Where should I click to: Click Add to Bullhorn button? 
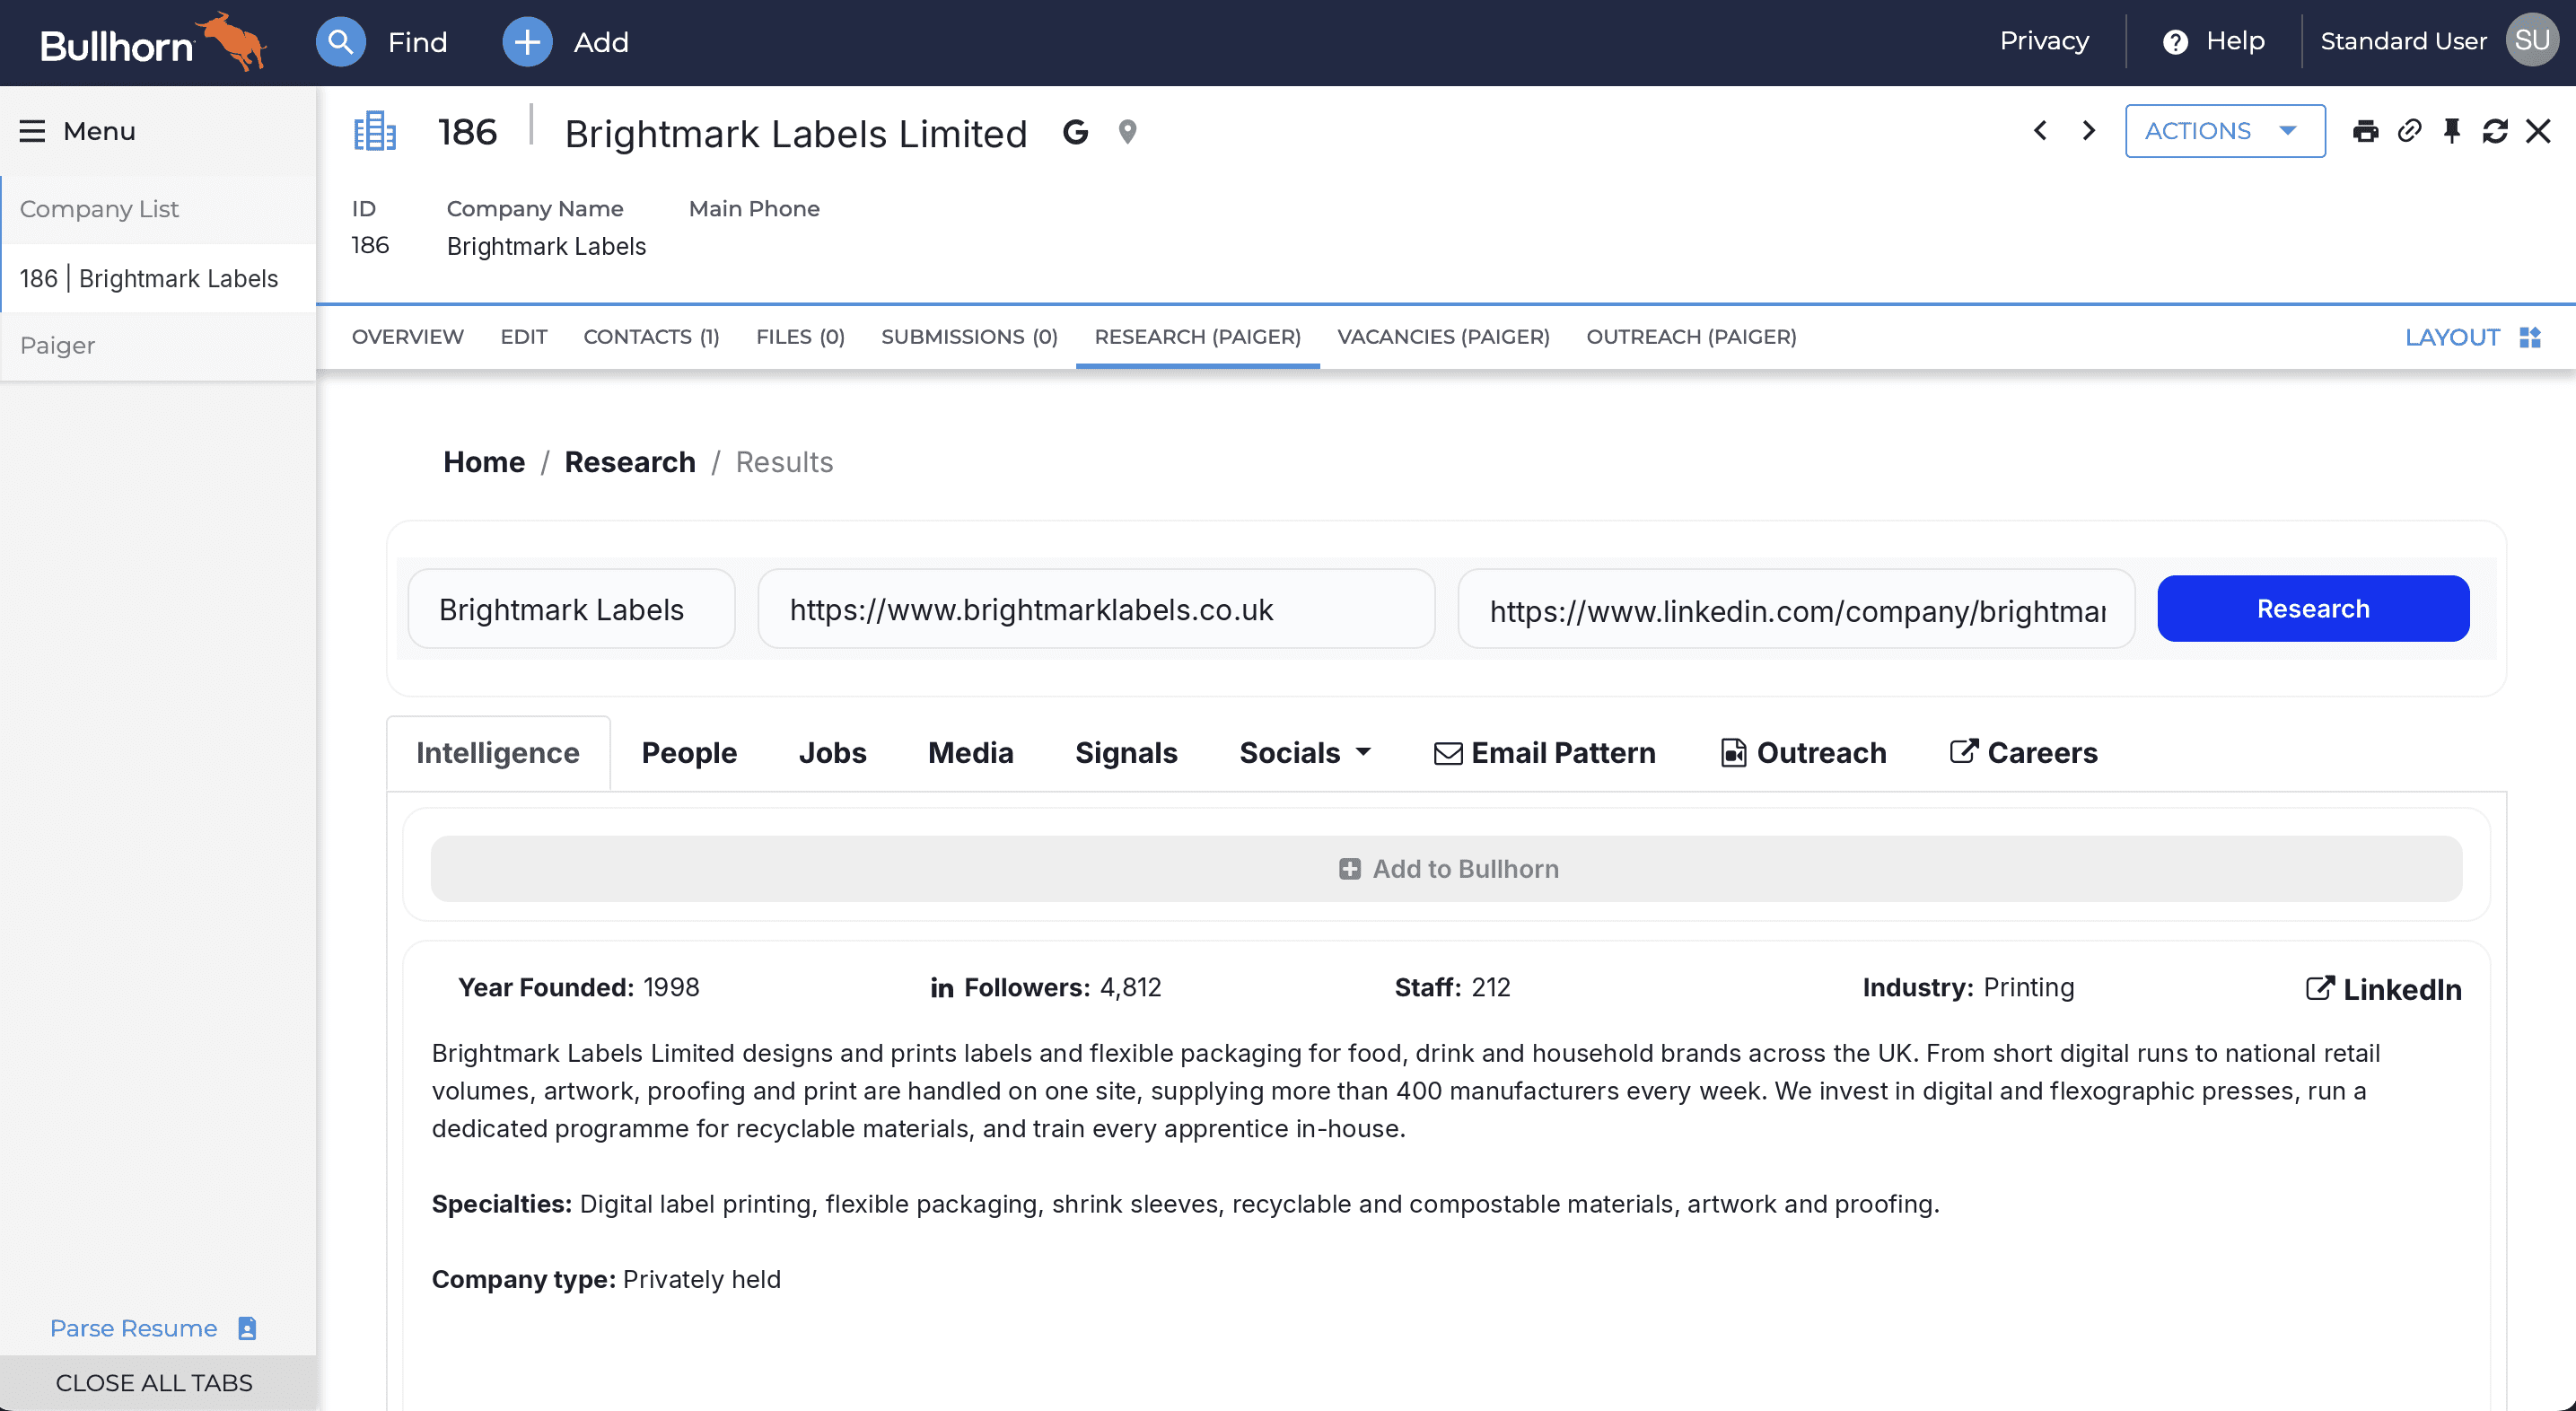[1446, 869]
